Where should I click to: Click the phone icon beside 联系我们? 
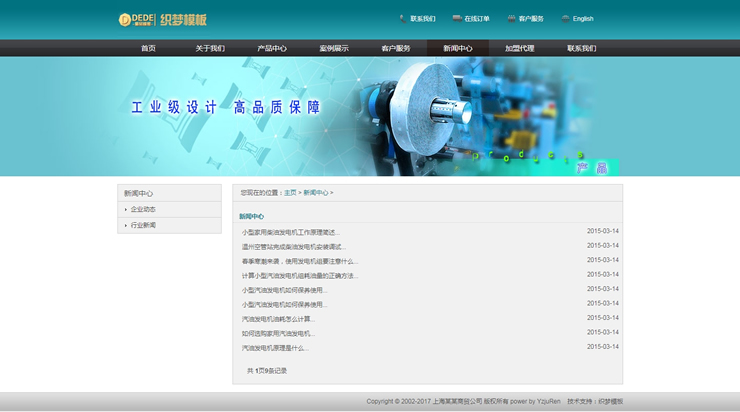[402, 18]
